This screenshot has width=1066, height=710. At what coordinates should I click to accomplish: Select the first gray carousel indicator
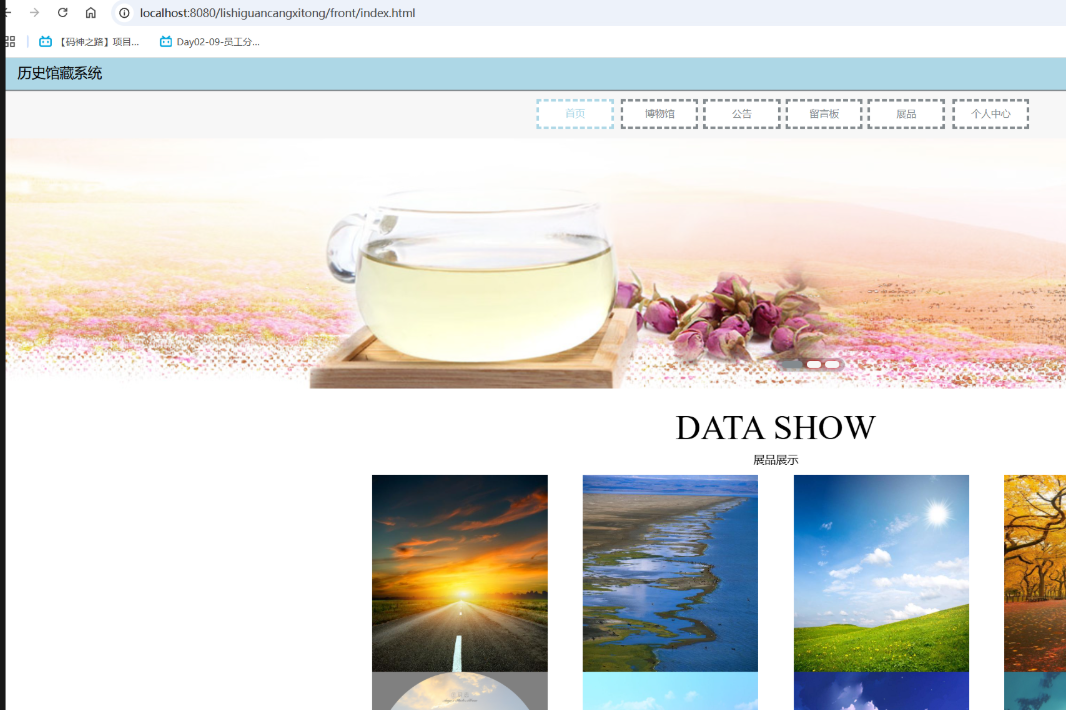click(792, 365)
